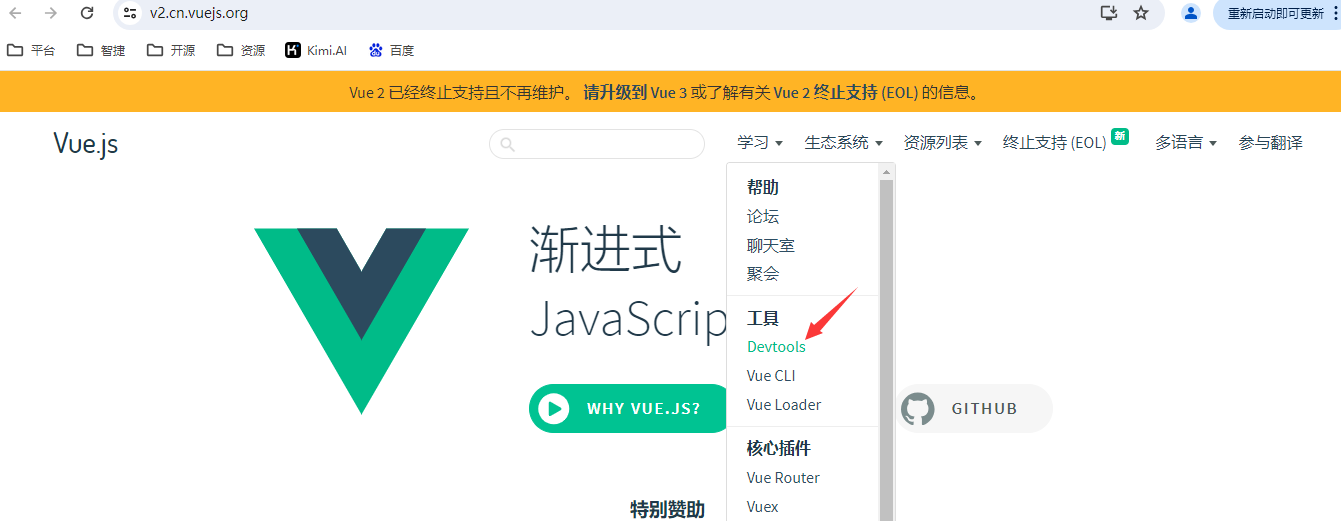This screenshot has height=521, width=1341.
Task: Click the dropdown menu scrollbar up arrow
Action: 885,172
